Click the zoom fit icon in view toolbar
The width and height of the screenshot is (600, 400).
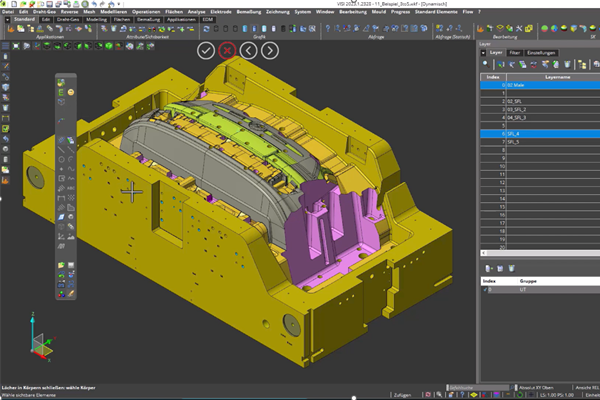(x=16, y=46)
